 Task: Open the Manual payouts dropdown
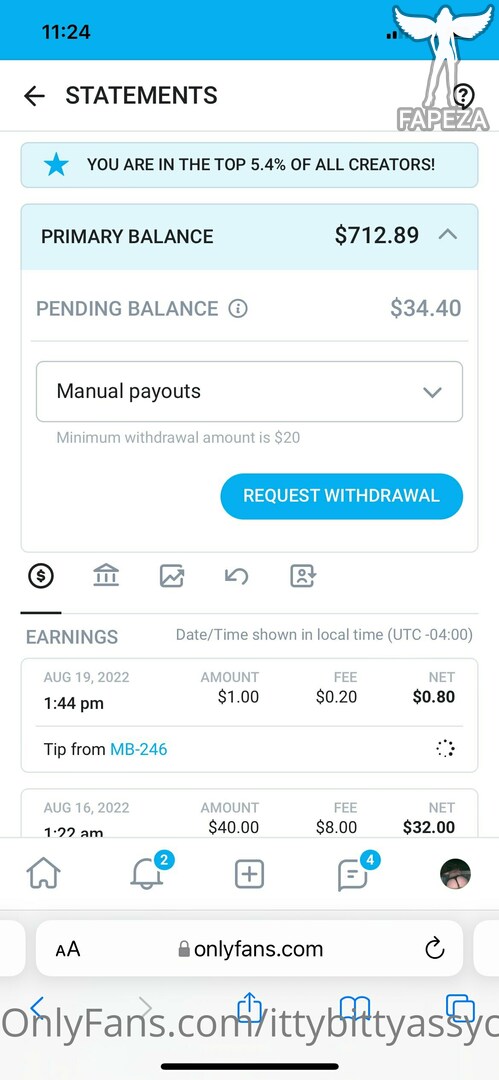point(249,391)
